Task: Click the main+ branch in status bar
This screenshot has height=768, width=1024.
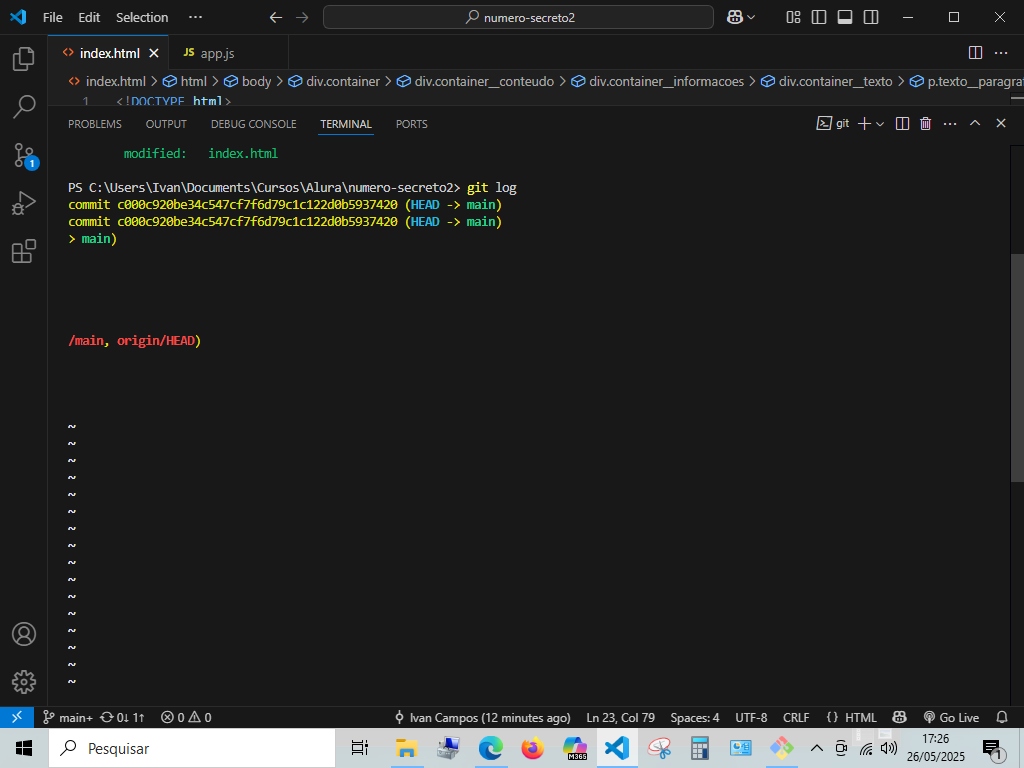Action: [68, 717]
